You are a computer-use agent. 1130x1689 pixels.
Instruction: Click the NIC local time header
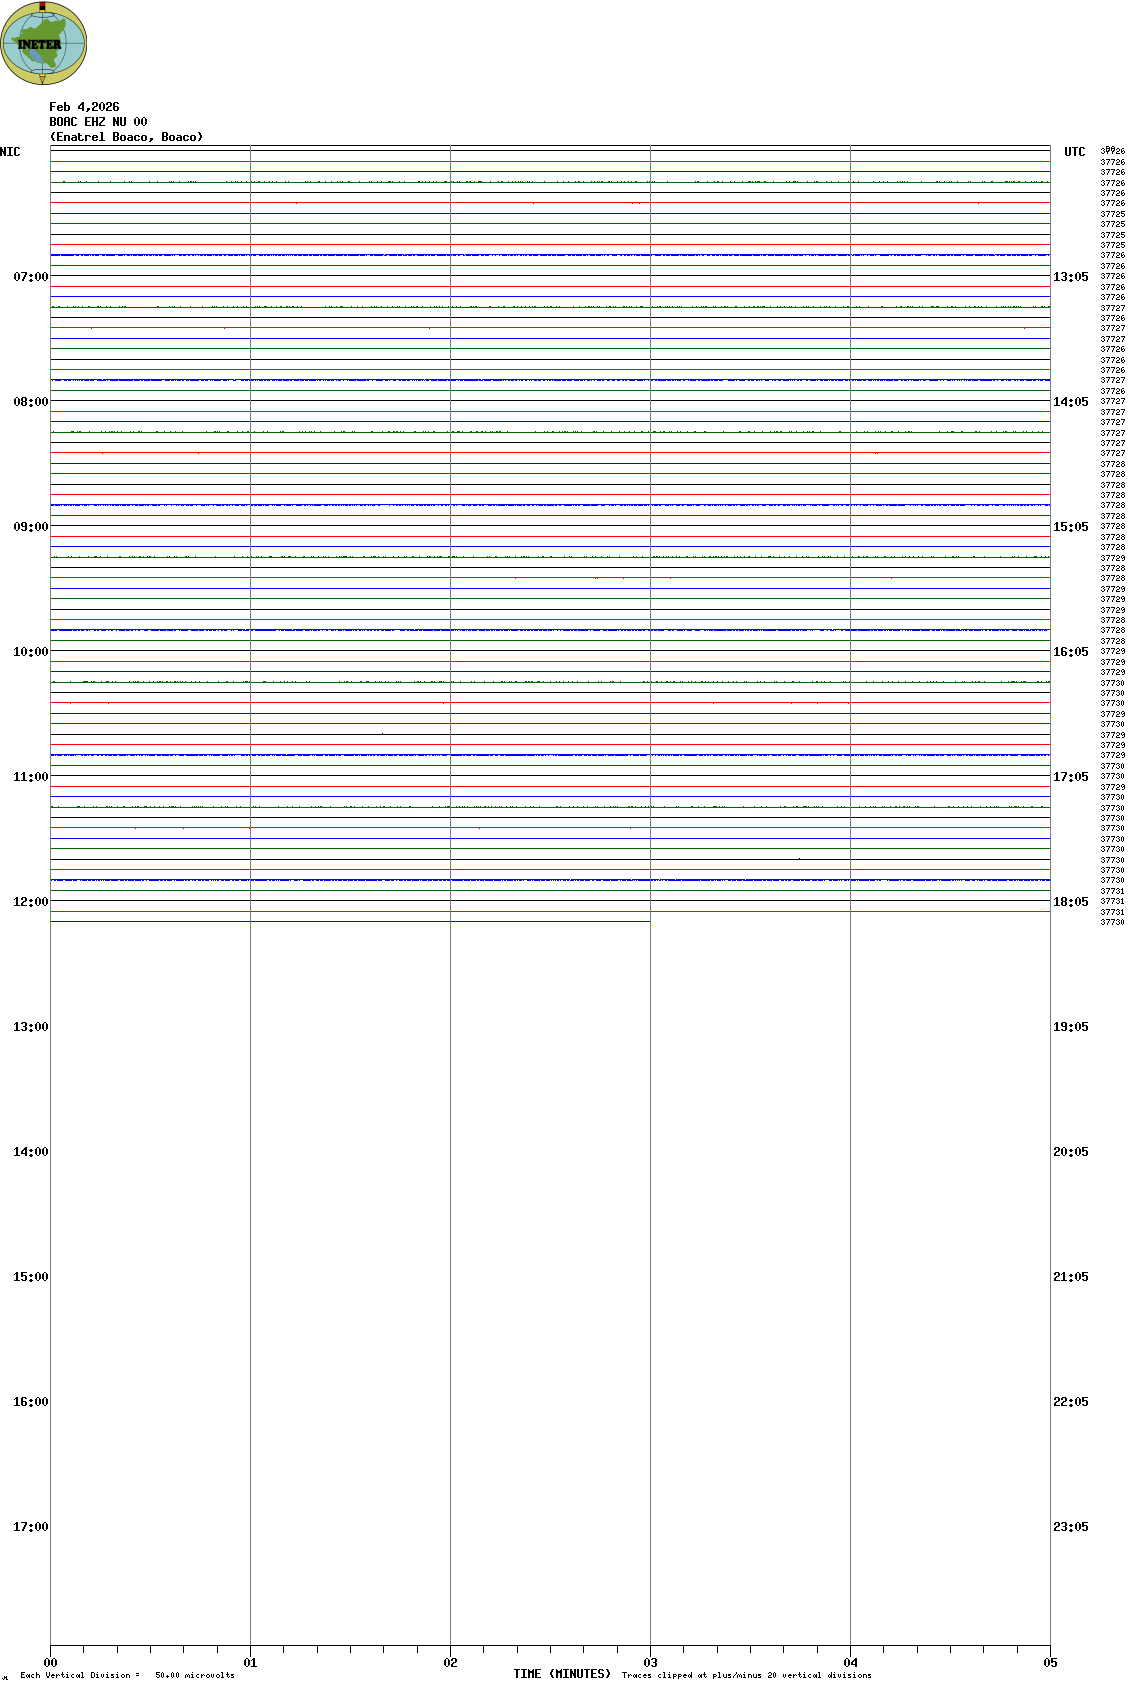[x=10, y=152]
